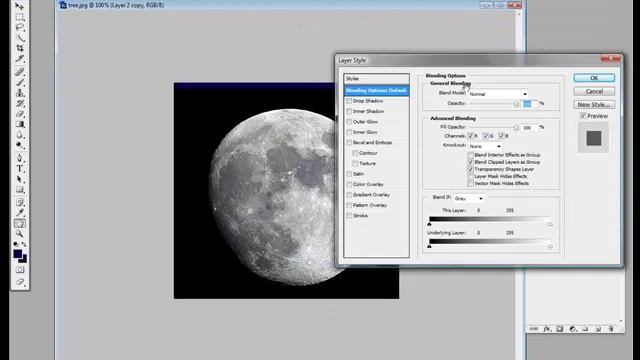Enable the Outer Glow checkbox
The width and height of the screenshot is (640, 360).
tap(349, 122)
